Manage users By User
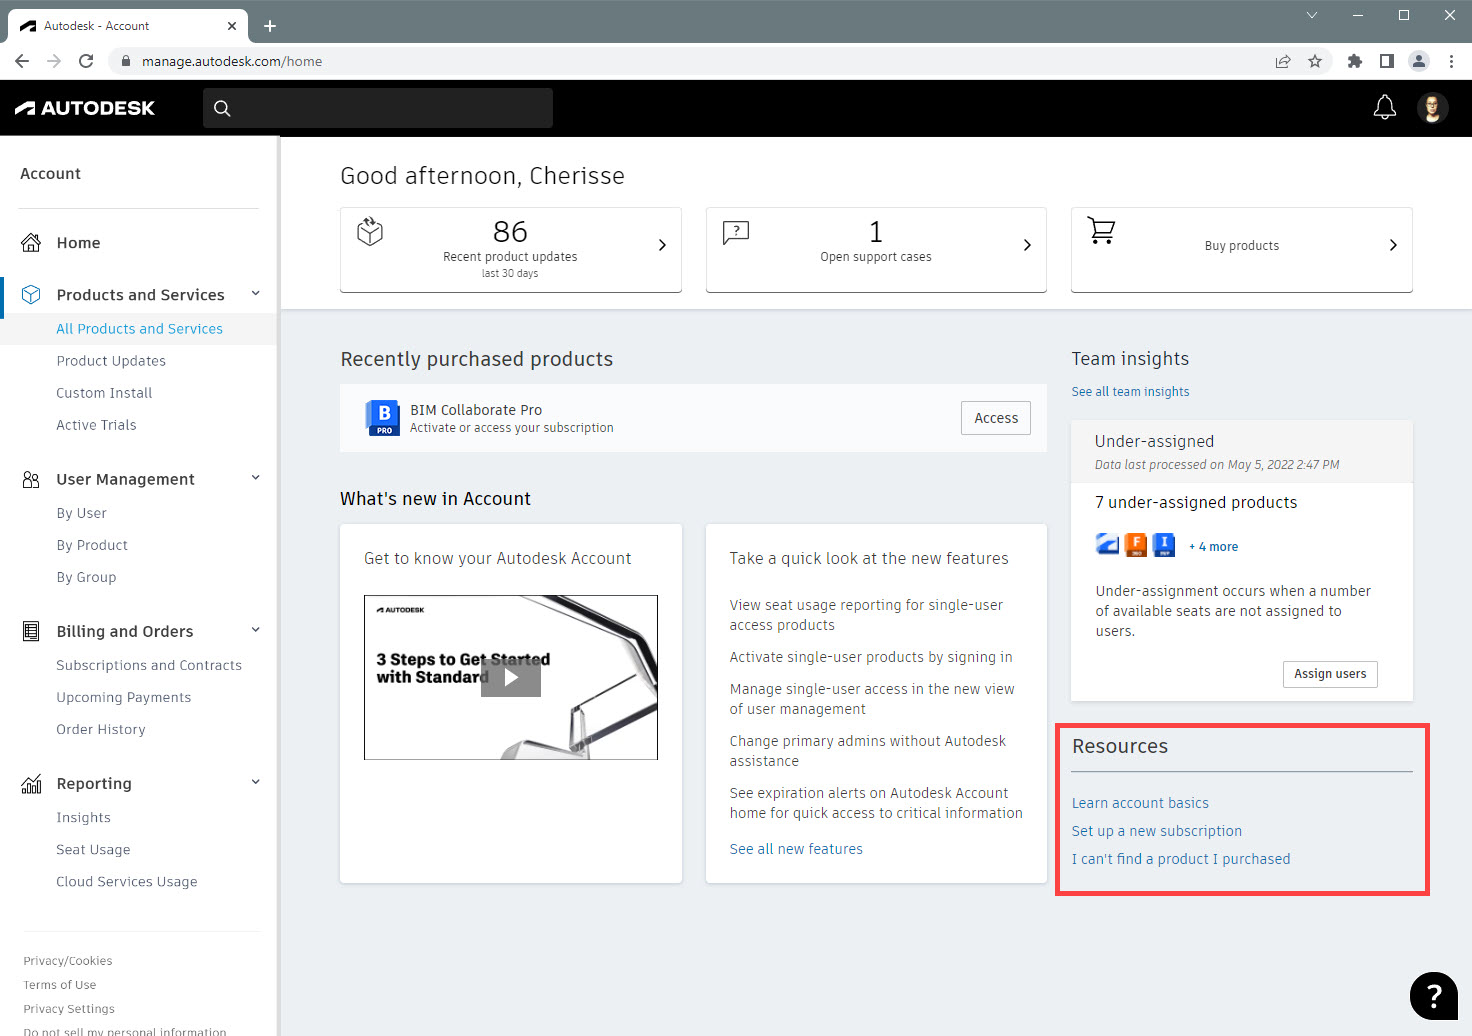1472x1036 pixels. coord(81,513)
